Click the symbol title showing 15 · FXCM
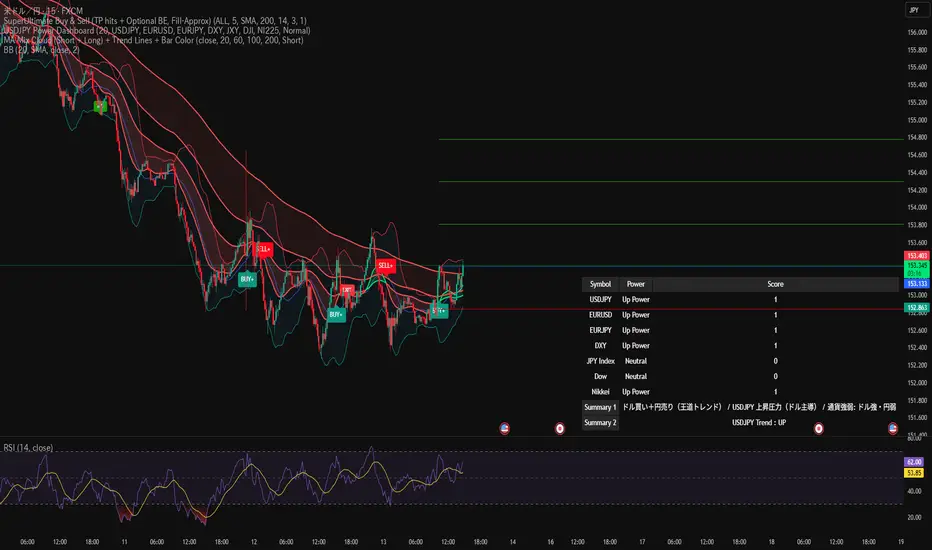 tap(43, 11)
